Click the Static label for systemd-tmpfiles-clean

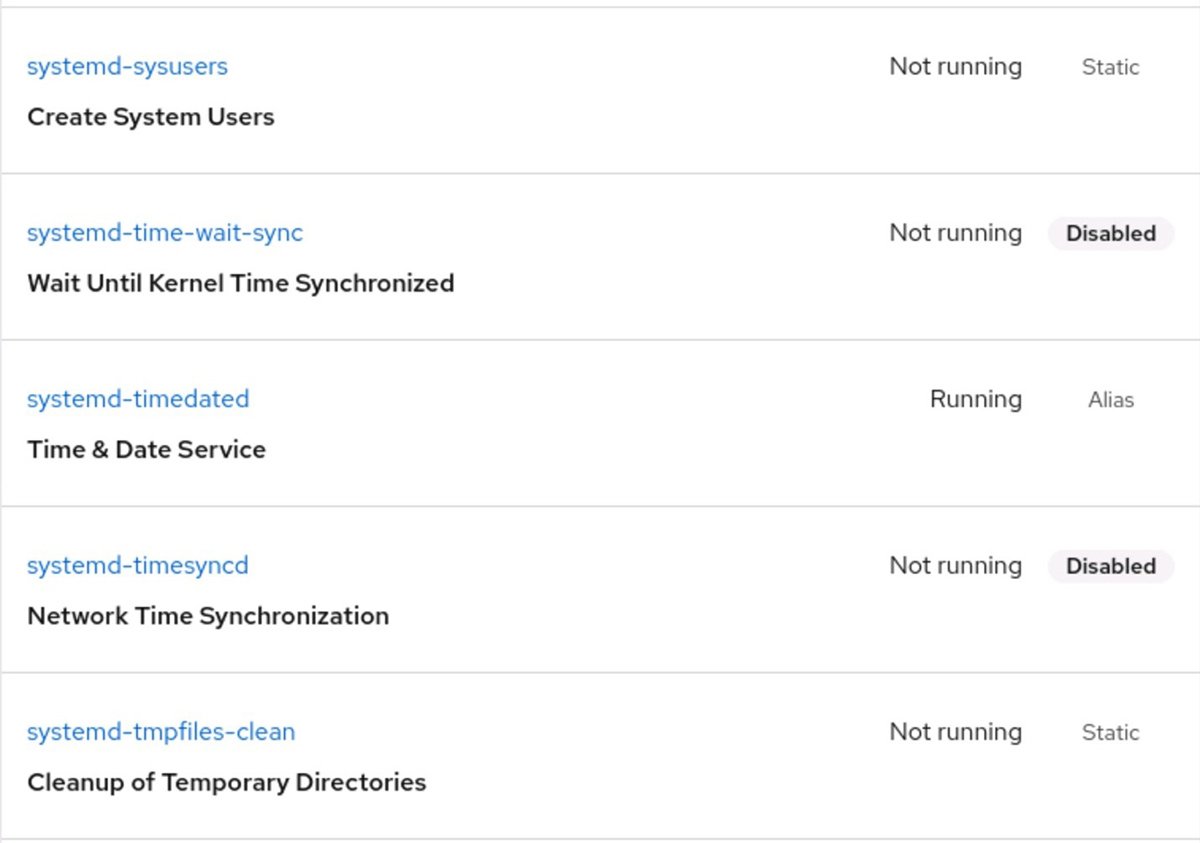point(1110,733)
